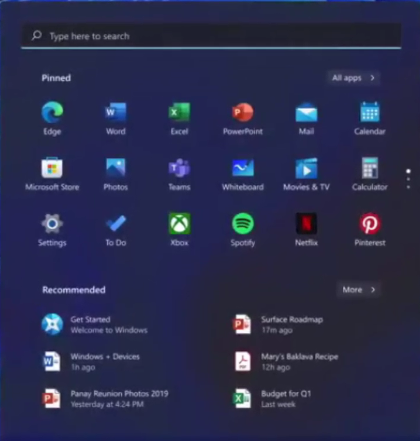The width and height of the screenshot is (420, 441).
Task: Expand More recommended items
Action: click(x=358, y=290)
